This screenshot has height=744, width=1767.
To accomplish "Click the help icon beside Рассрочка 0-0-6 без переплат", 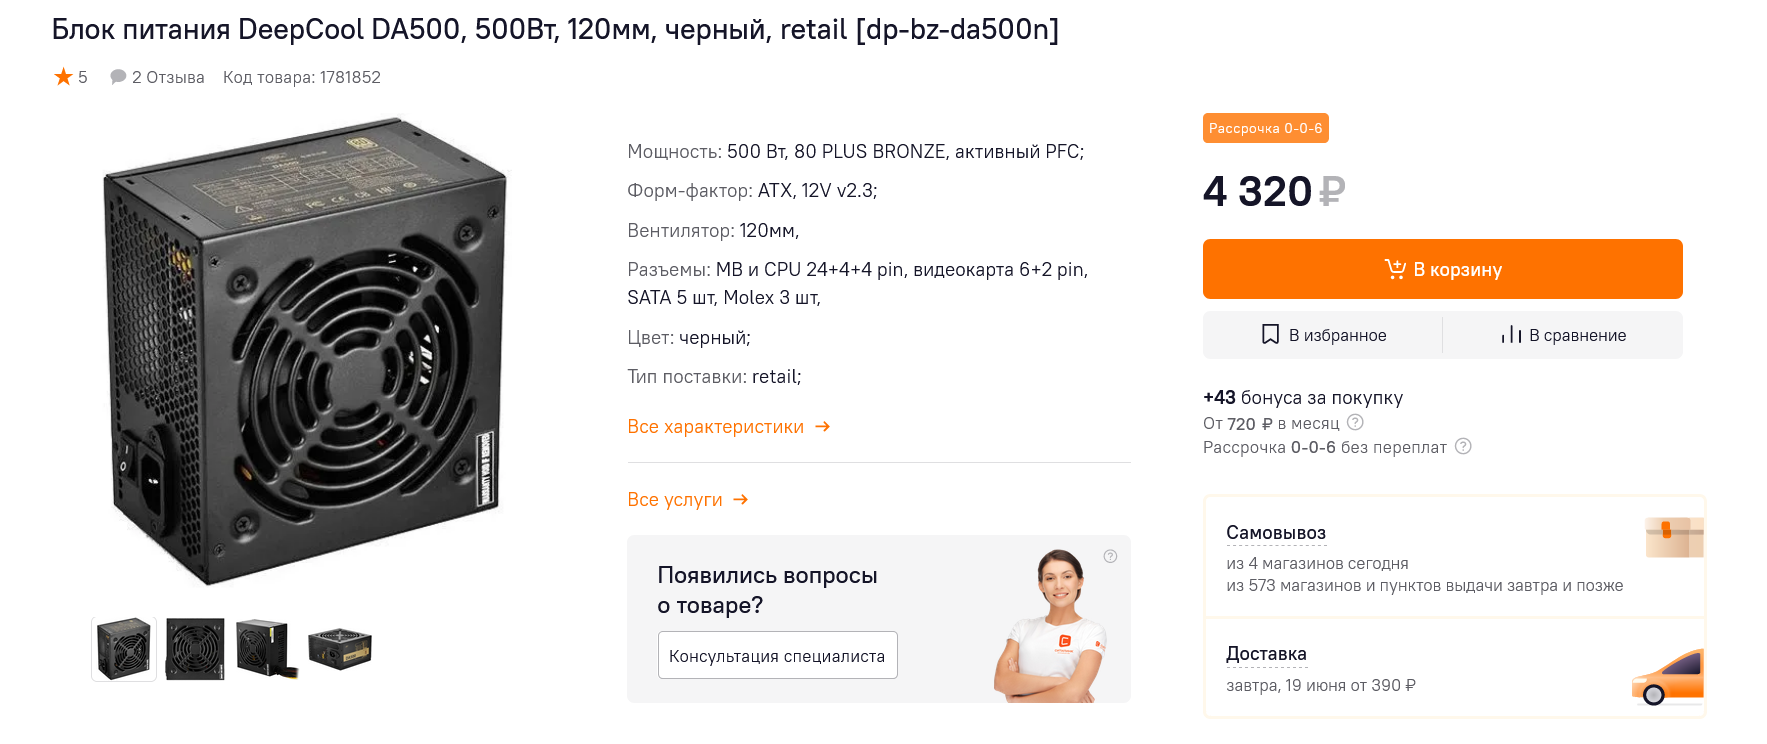I will (1463, 447).
